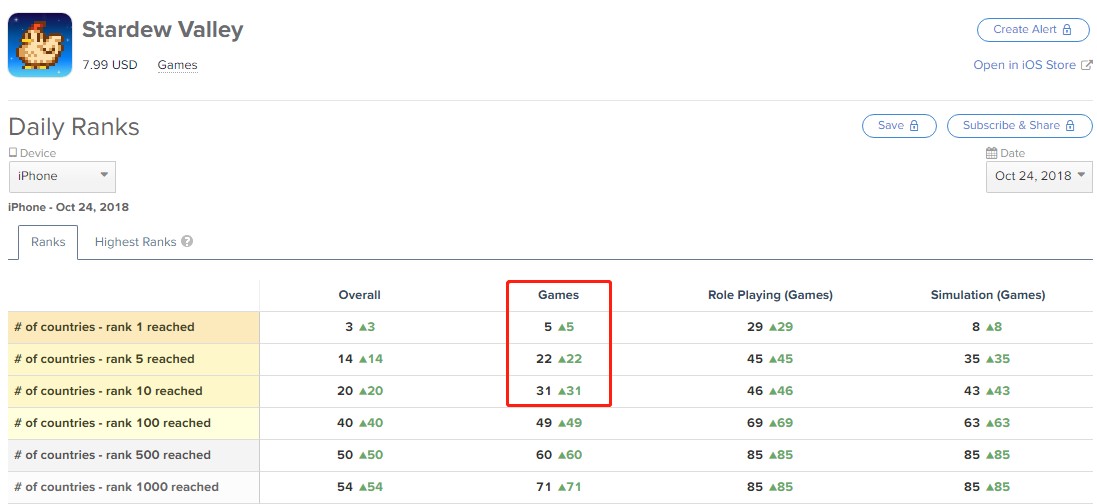This screenshot has height=504, width=1097.
Task: Click Simulation rank 1 value 8
Action: click(x=976, y=327)
